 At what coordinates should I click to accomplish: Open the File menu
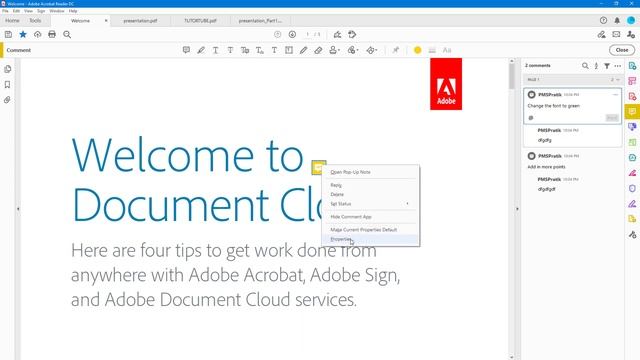point(5,11)
